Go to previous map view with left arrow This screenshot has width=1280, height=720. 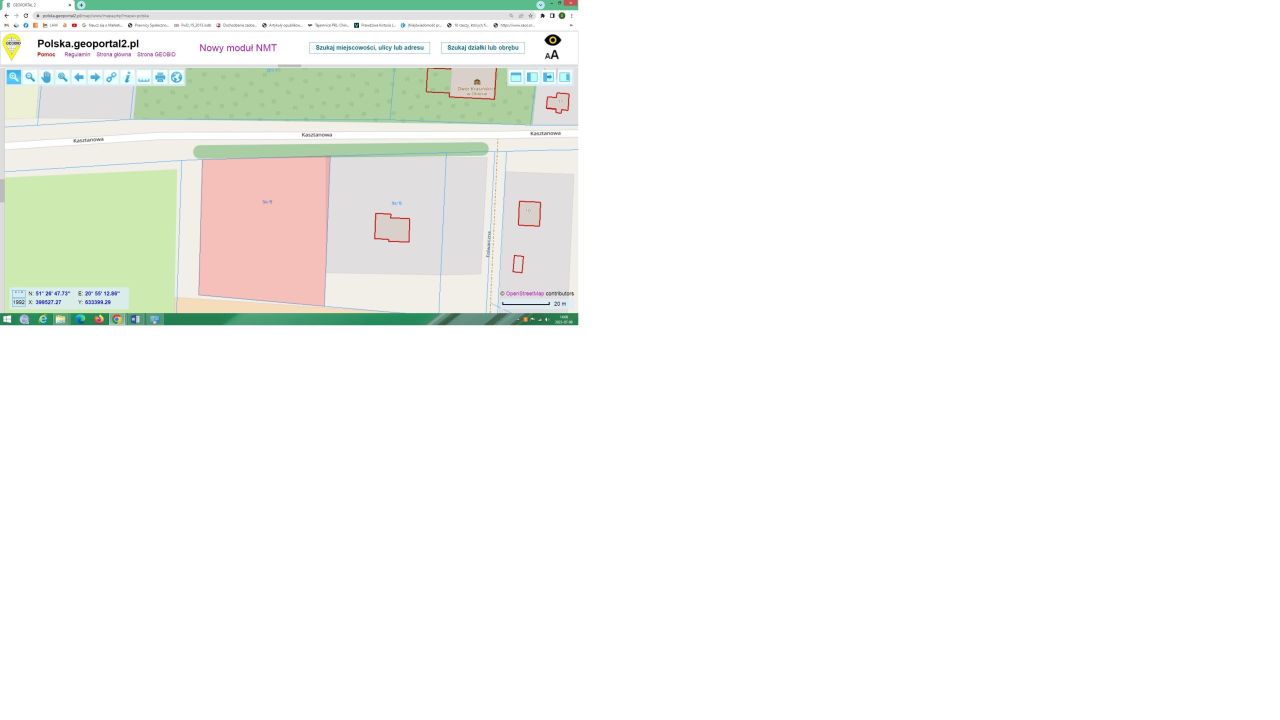tap(79, 77)
